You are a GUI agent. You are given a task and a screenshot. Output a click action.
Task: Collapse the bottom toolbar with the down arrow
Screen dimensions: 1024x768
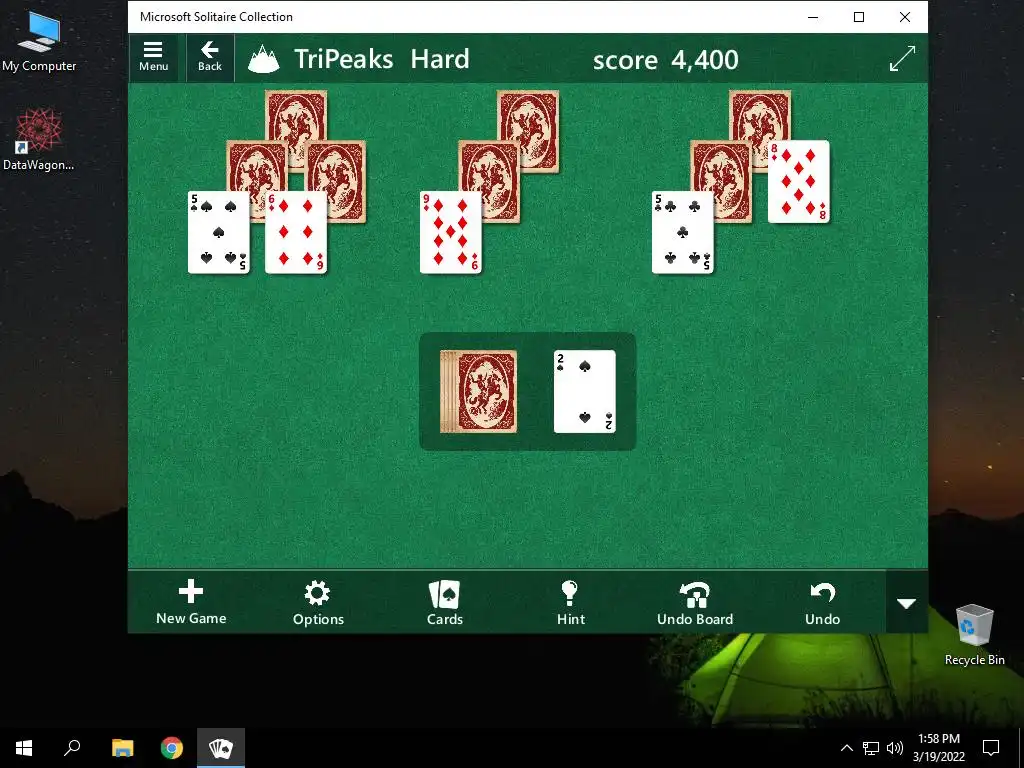906,603
